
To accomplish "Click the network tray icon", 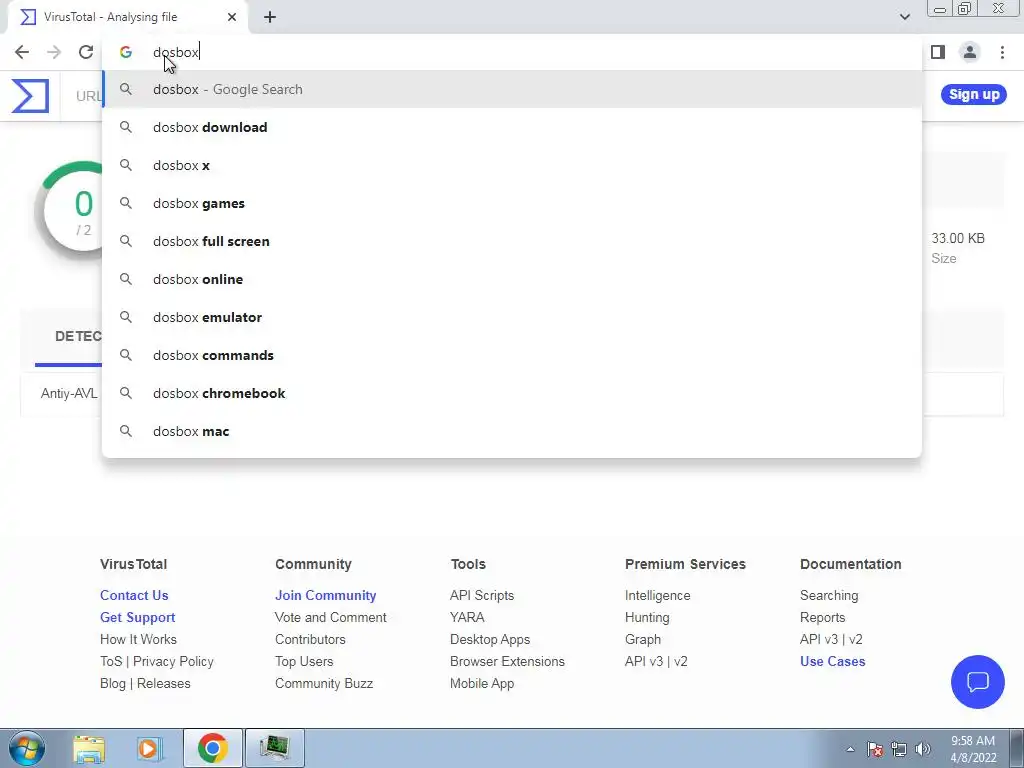I will point(899,749).
